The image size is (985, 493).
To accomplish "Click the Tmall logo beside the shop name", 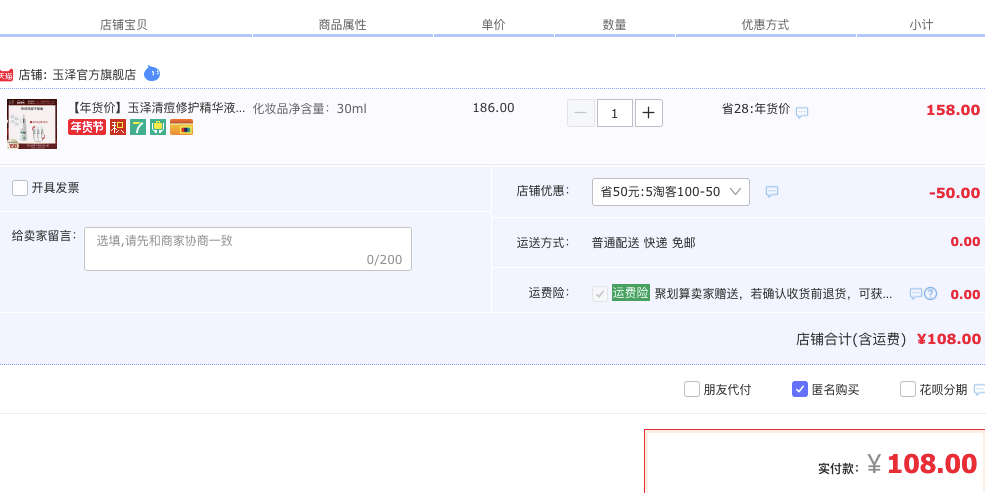I will 6,75.
